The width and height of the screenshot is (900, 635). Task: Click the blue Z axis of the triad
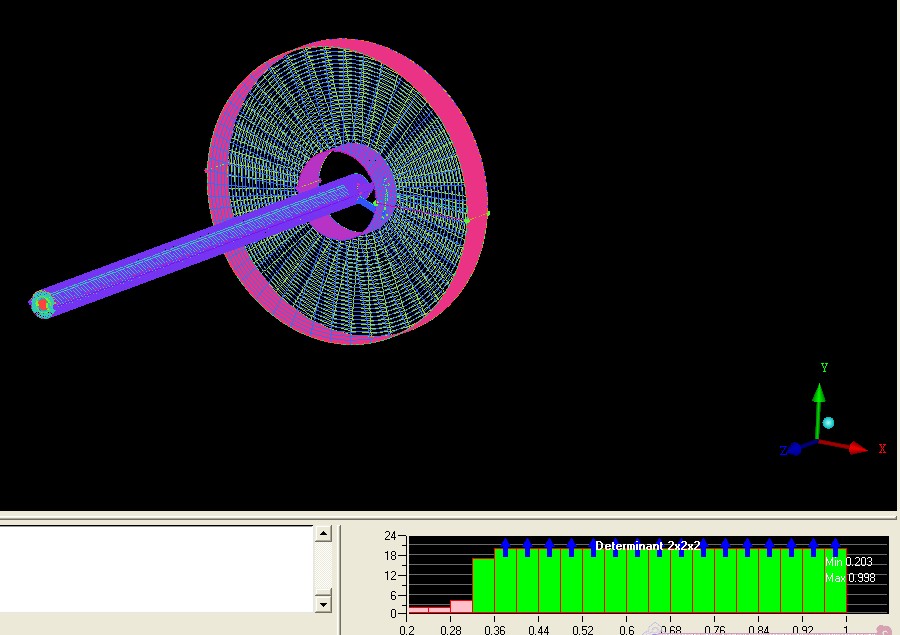[x=795, y=449]
